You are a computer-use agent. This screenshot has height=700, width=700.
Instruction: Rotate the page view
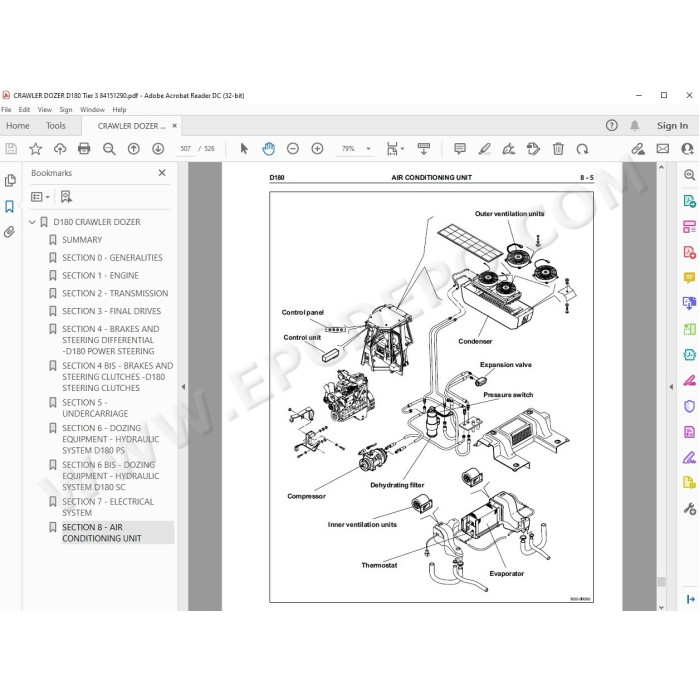click(582, 149)
